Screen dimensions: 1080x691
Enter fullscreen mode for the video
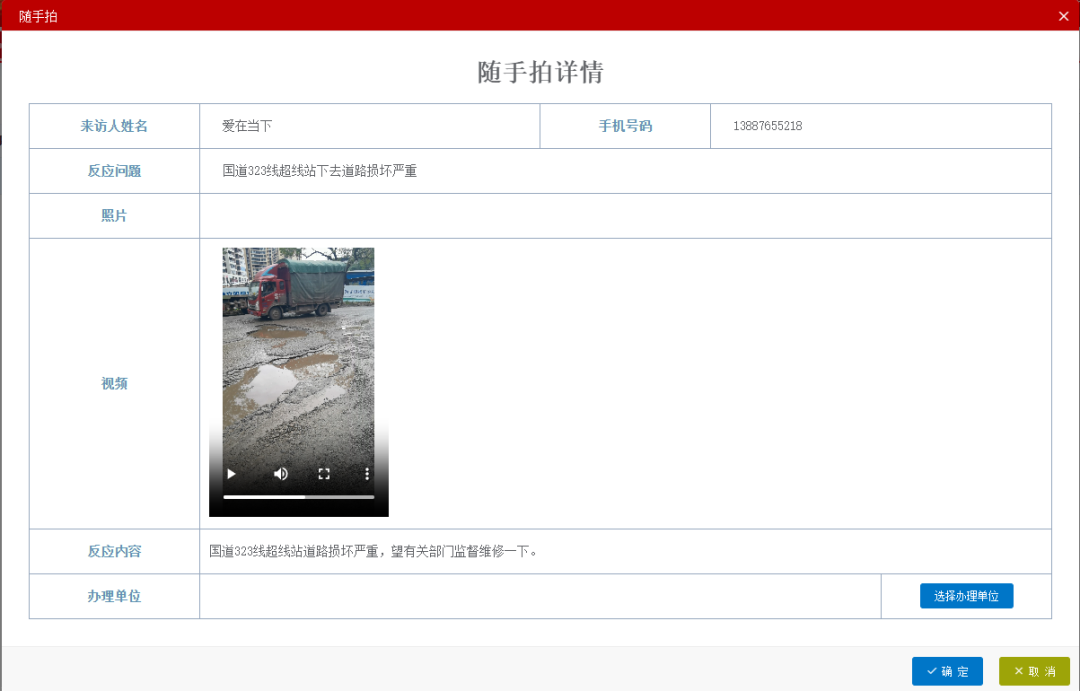tap(324, 474)
